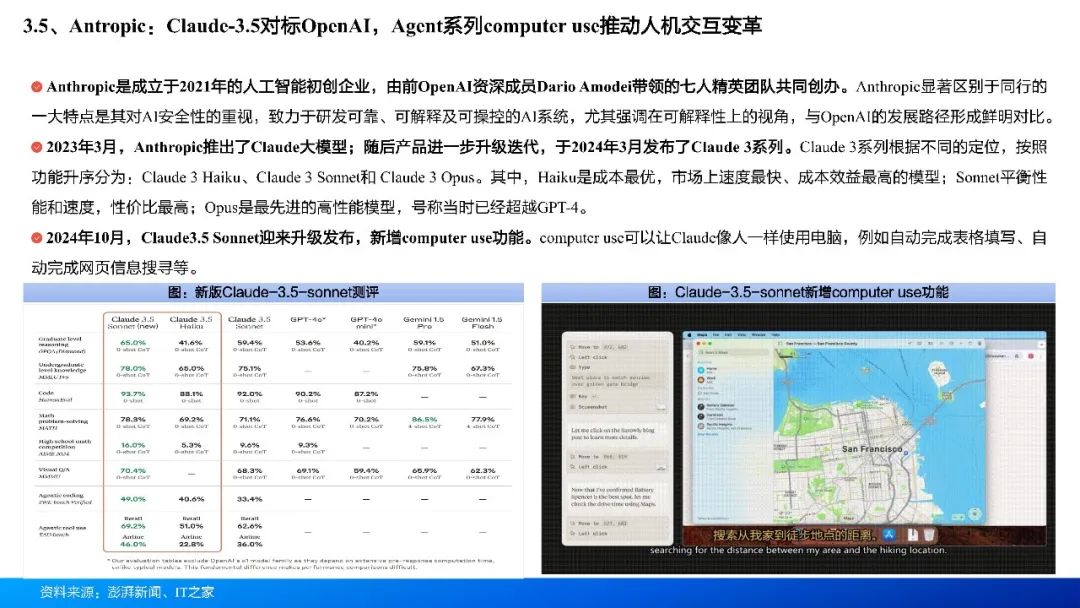Click column header 'GPT-4o*'
Screen dimensions: 1080x608
[x=308, y=319]
